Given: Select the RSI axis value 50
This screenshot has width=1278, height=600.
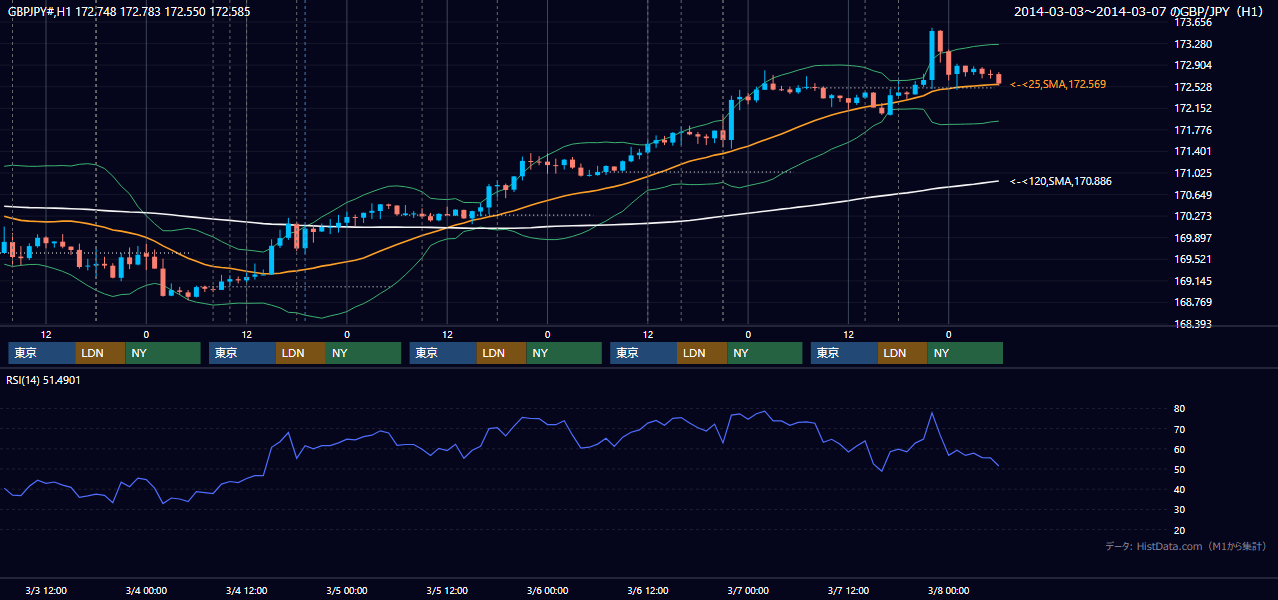Looking at the screenshot, I should point(1179,469).
